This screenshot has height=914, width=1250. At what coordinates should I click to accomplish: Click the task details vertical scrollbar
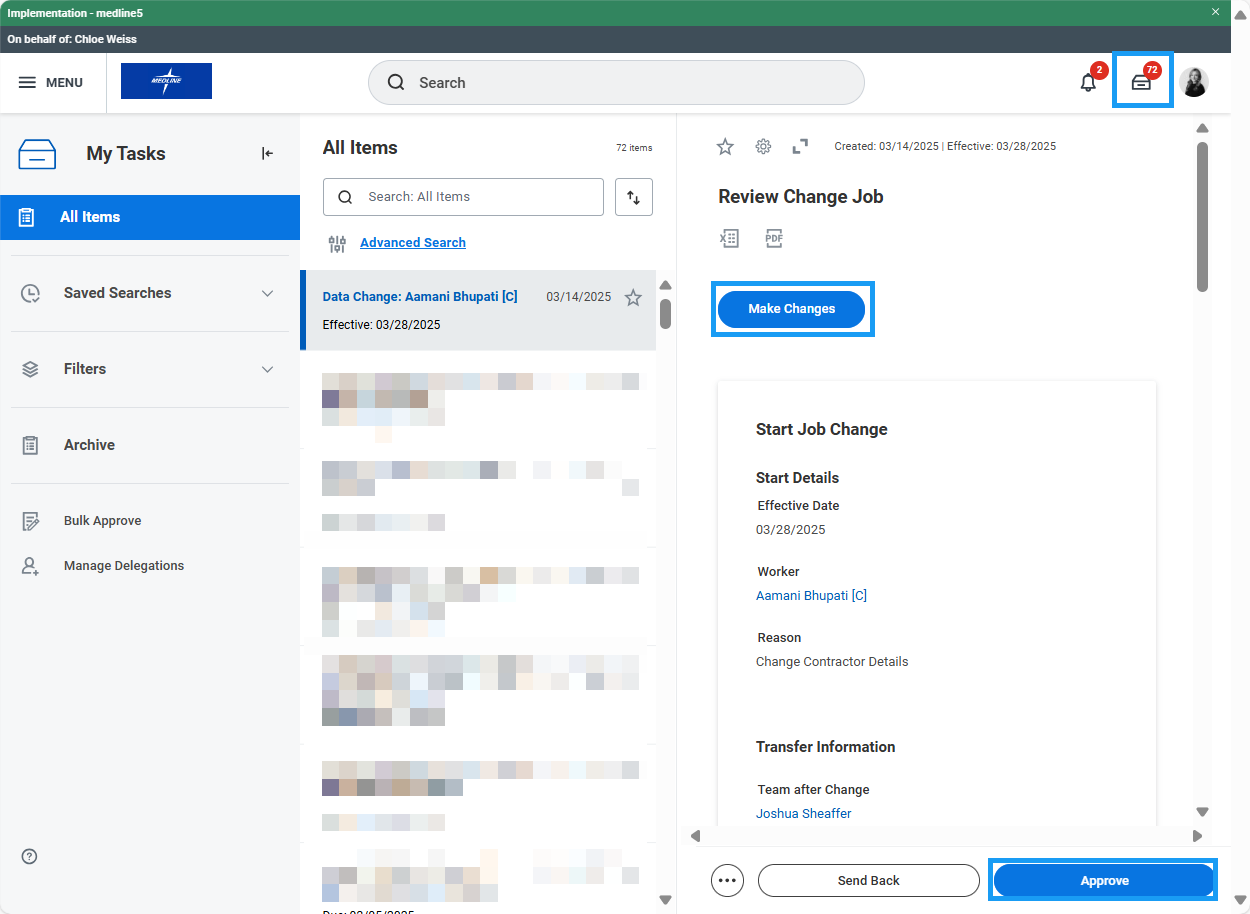coord(1202,215)
